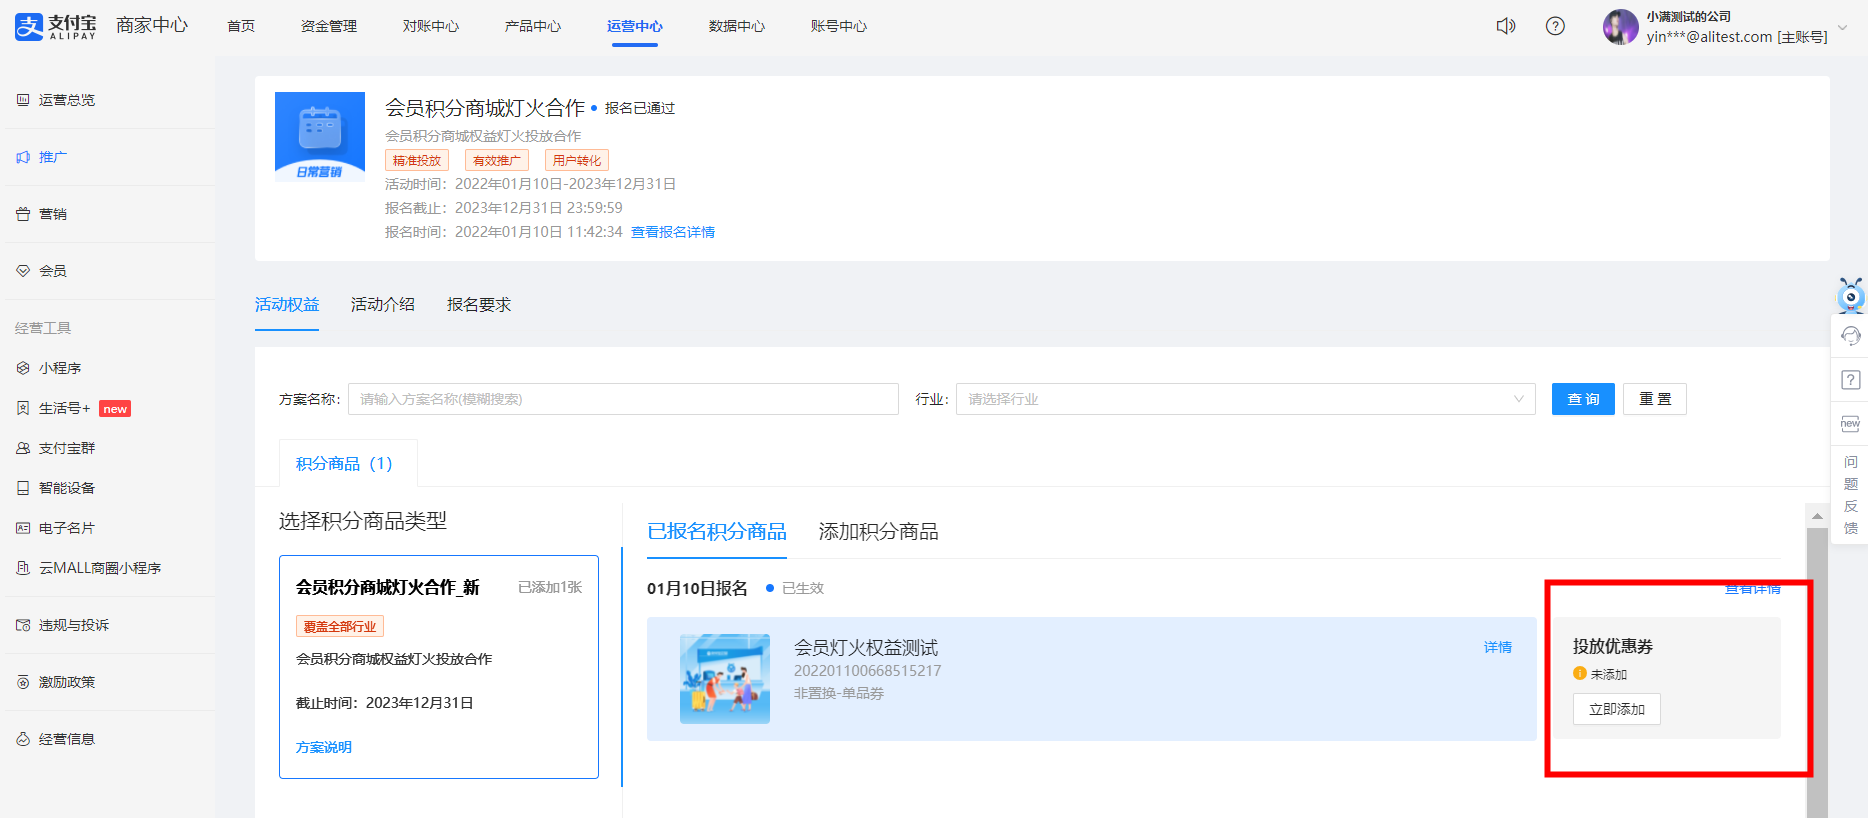Image resolution: width=1868 pixels, height=818 pixels.
Task: Click the Alipay logo
Action: (56, 26)
